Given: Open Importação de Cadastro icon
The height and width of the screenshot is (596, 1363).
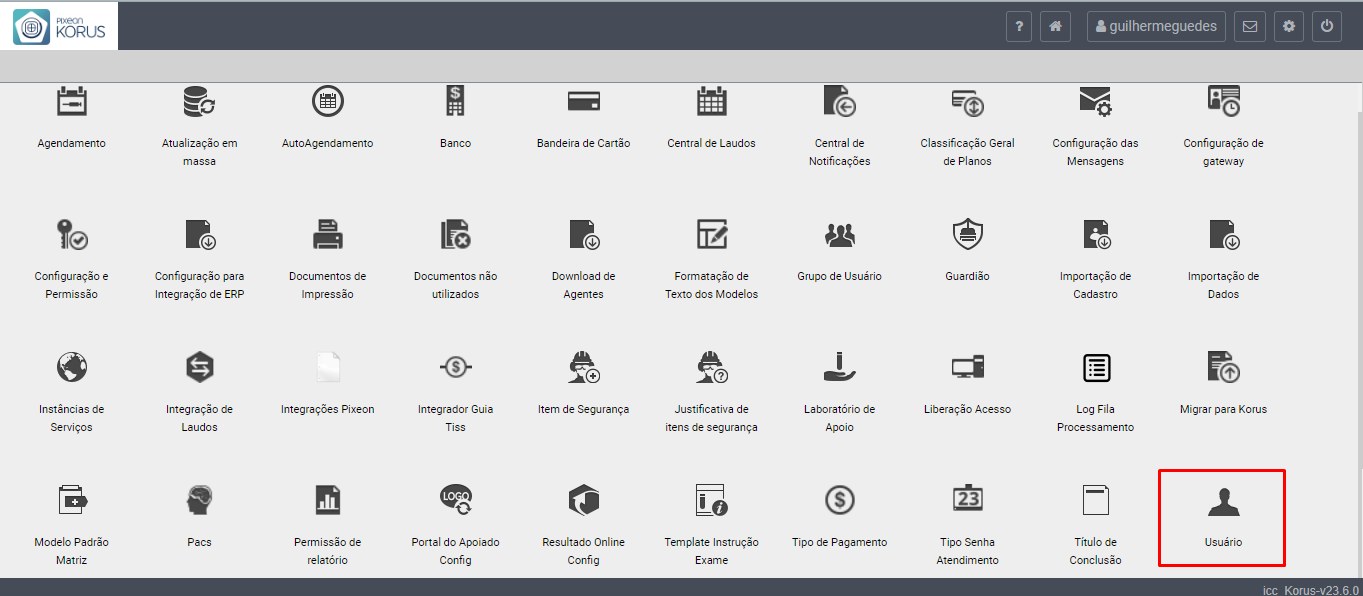Looking at the screenshot, I should tap(1095, 234).
